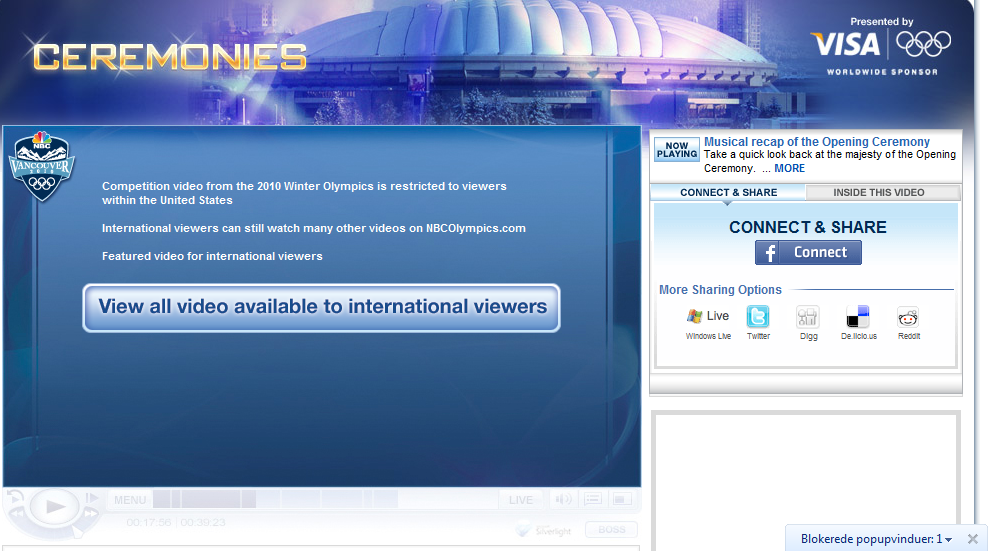Screen dimensions: 988x551
Task: Mute the player volume speaker
Action: pos(565,499)
